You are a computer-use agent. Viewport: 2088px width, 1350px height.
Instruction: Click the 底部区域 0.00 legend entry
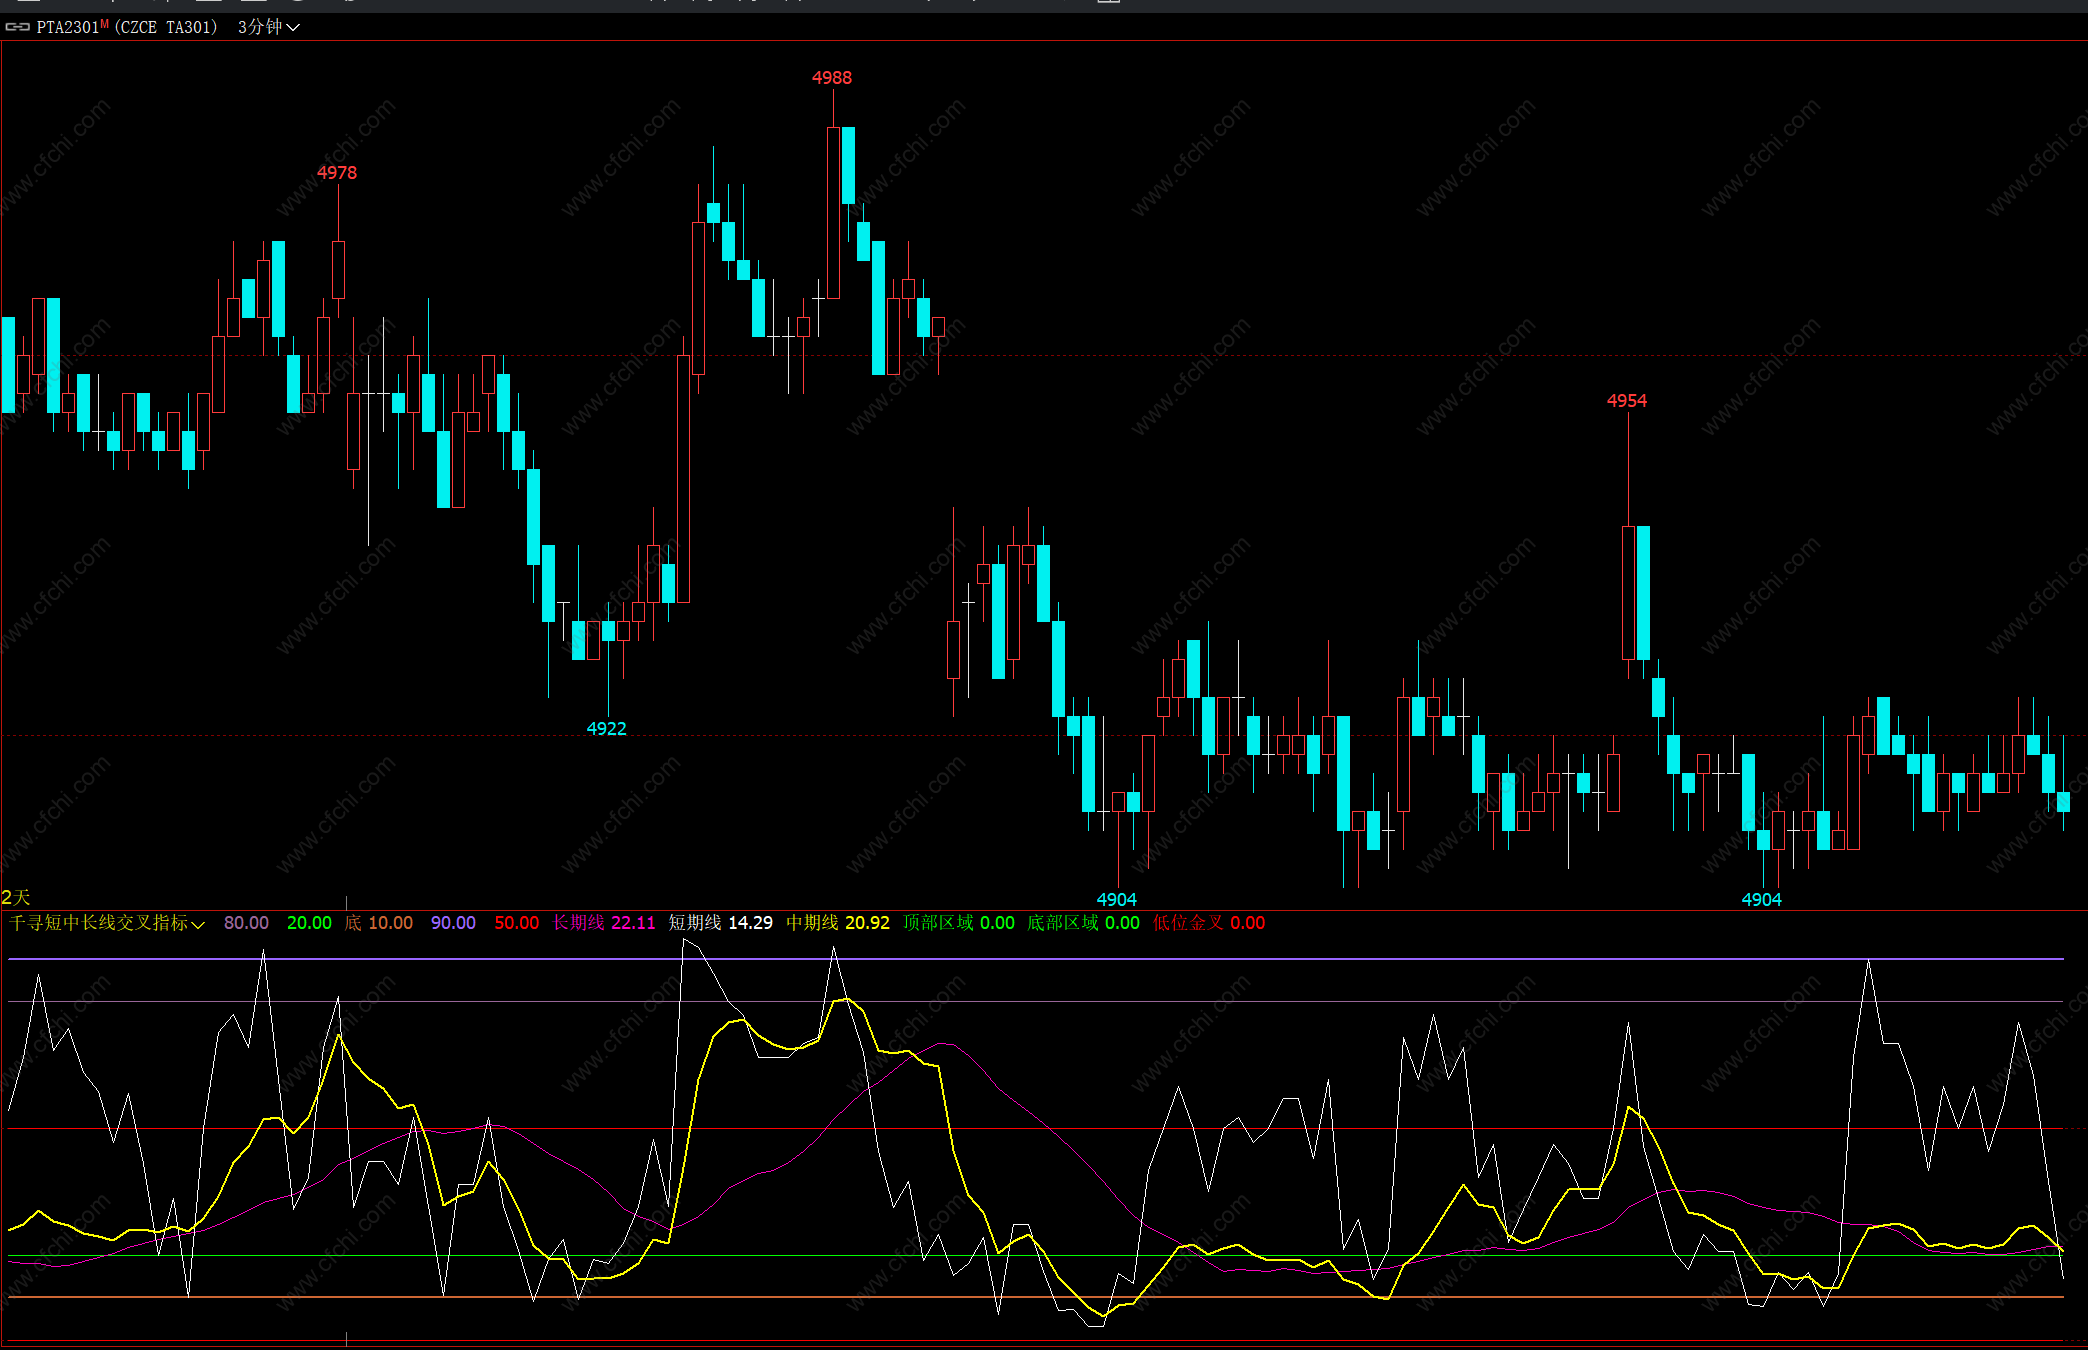pyautogui.click(x=1083, y=923)
